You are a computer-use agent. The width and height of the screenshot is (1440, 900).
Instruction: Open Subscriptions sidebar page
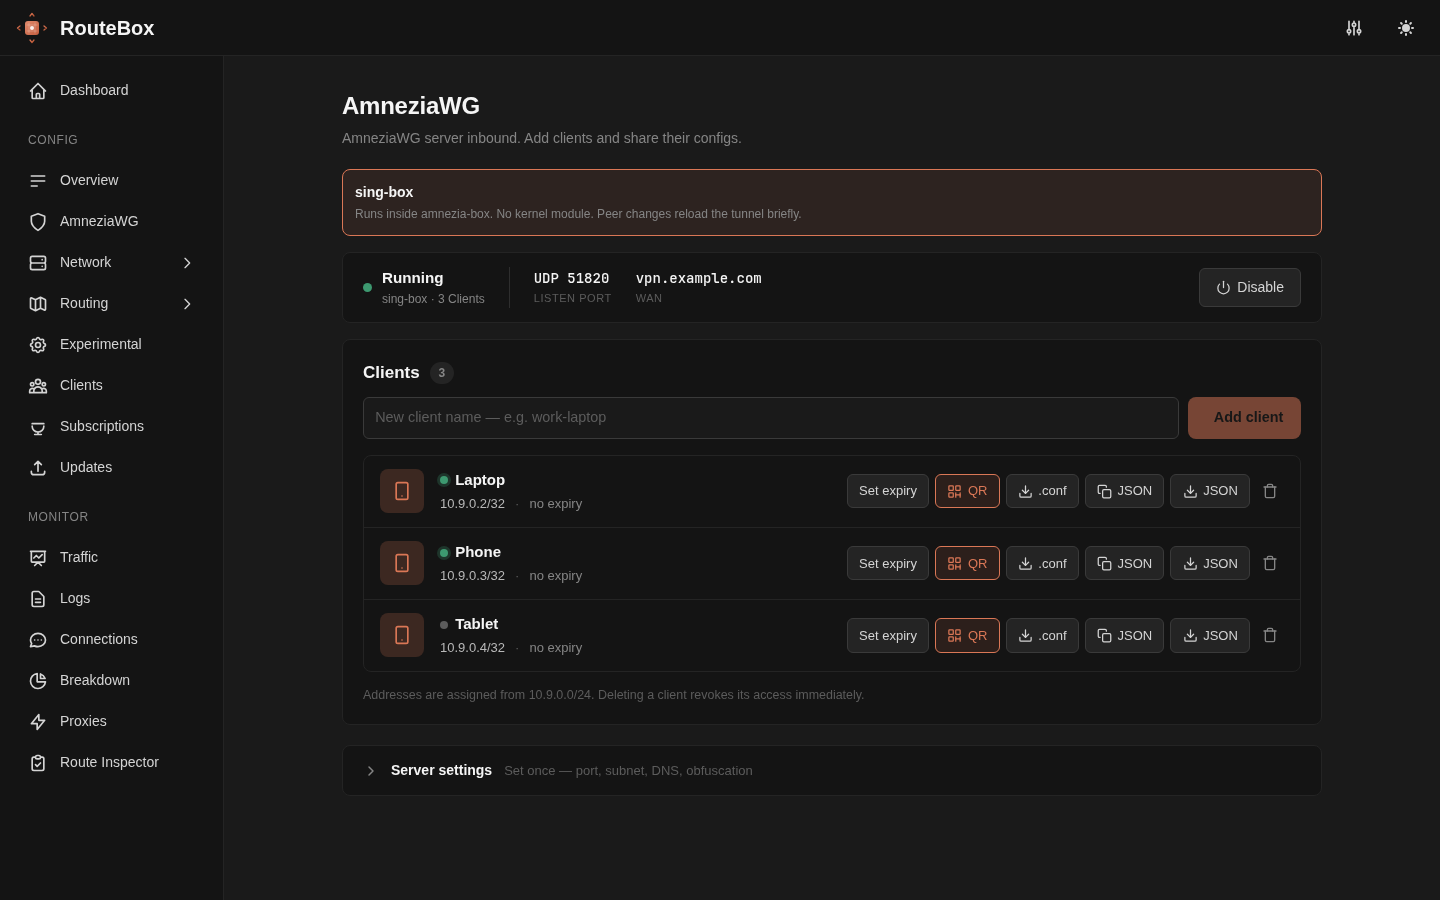coord(112,426)
